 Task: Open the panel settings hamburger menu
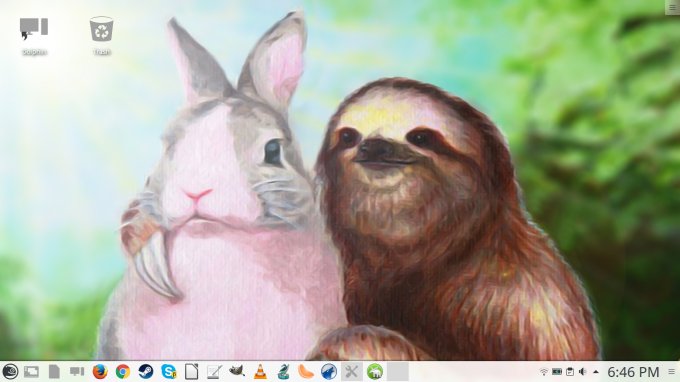pos(672,372)
